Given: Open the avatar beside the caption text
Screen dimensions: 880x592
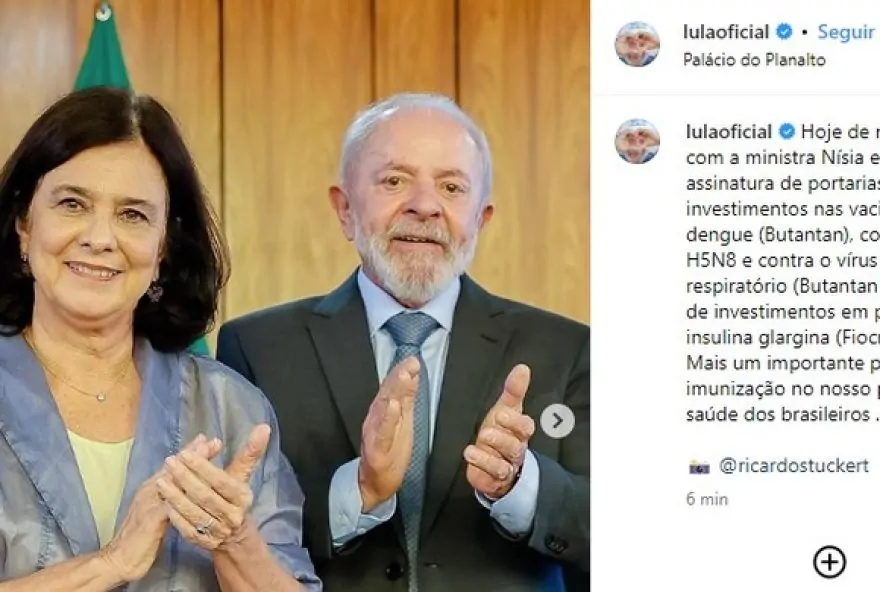Looking at the screenshot, I should click(637, 141).
